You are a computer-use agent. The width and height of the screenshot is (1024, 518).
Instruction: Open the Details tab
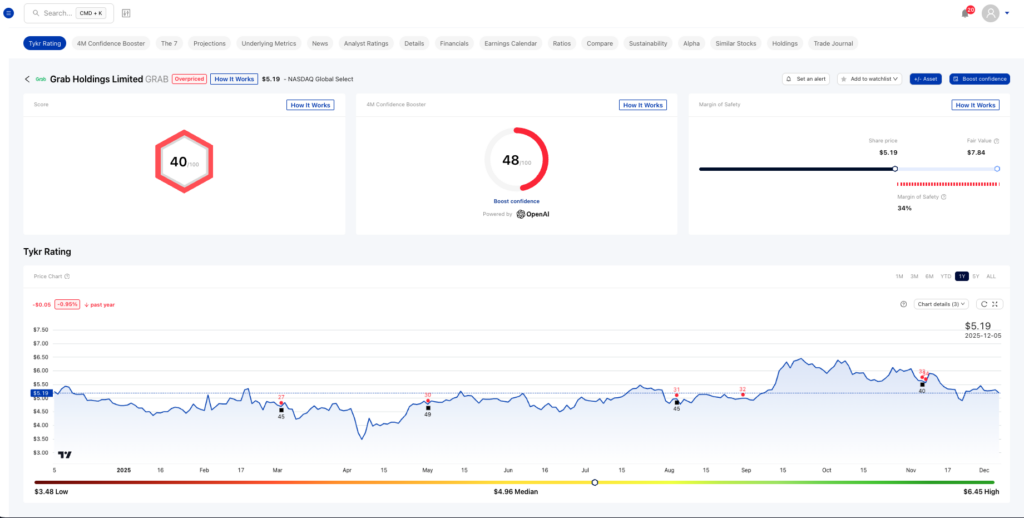414,43
